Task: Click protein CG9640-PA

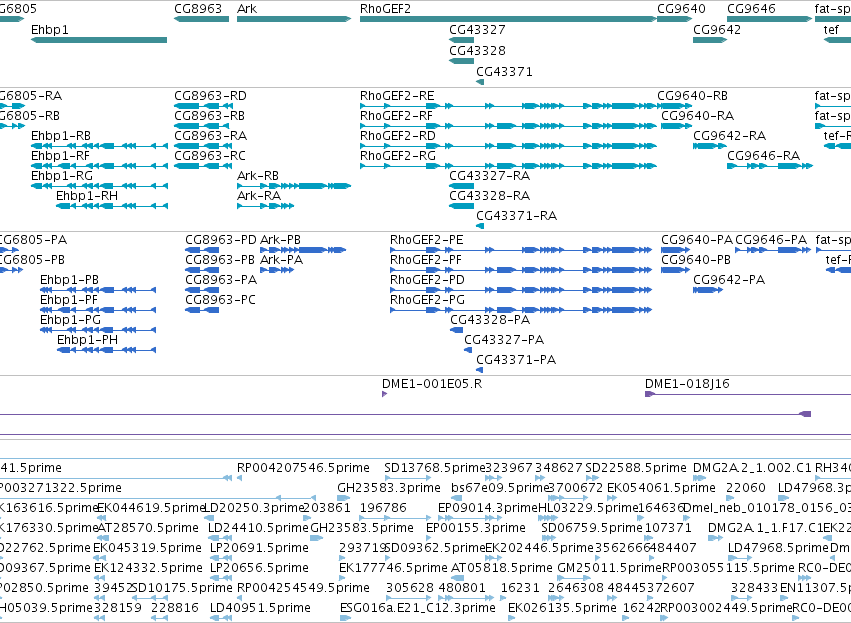Action: click(x=675, y=250)
